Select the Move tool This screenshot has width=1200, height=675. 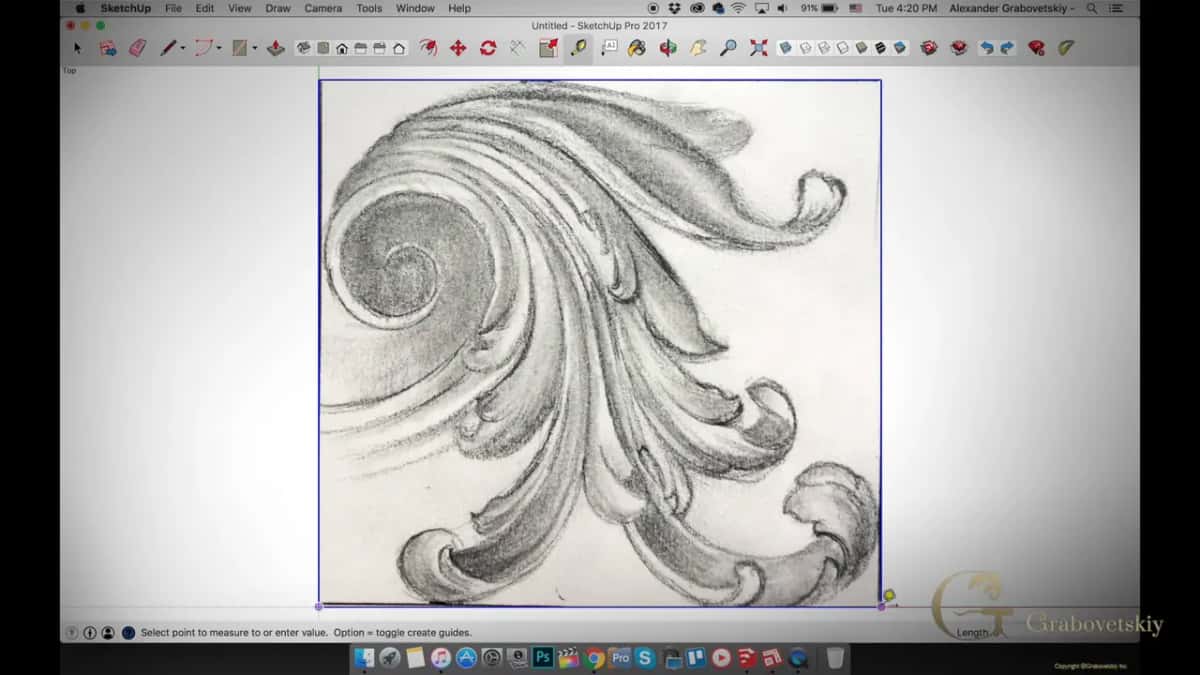[x=458, y=48]
